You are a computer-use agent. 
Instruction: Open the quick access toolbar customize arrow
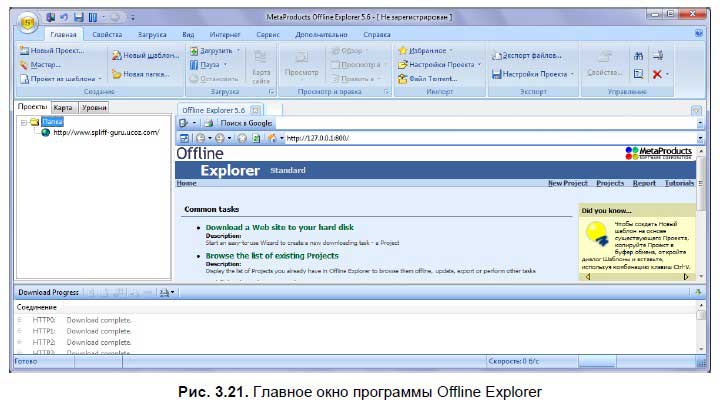132,17
